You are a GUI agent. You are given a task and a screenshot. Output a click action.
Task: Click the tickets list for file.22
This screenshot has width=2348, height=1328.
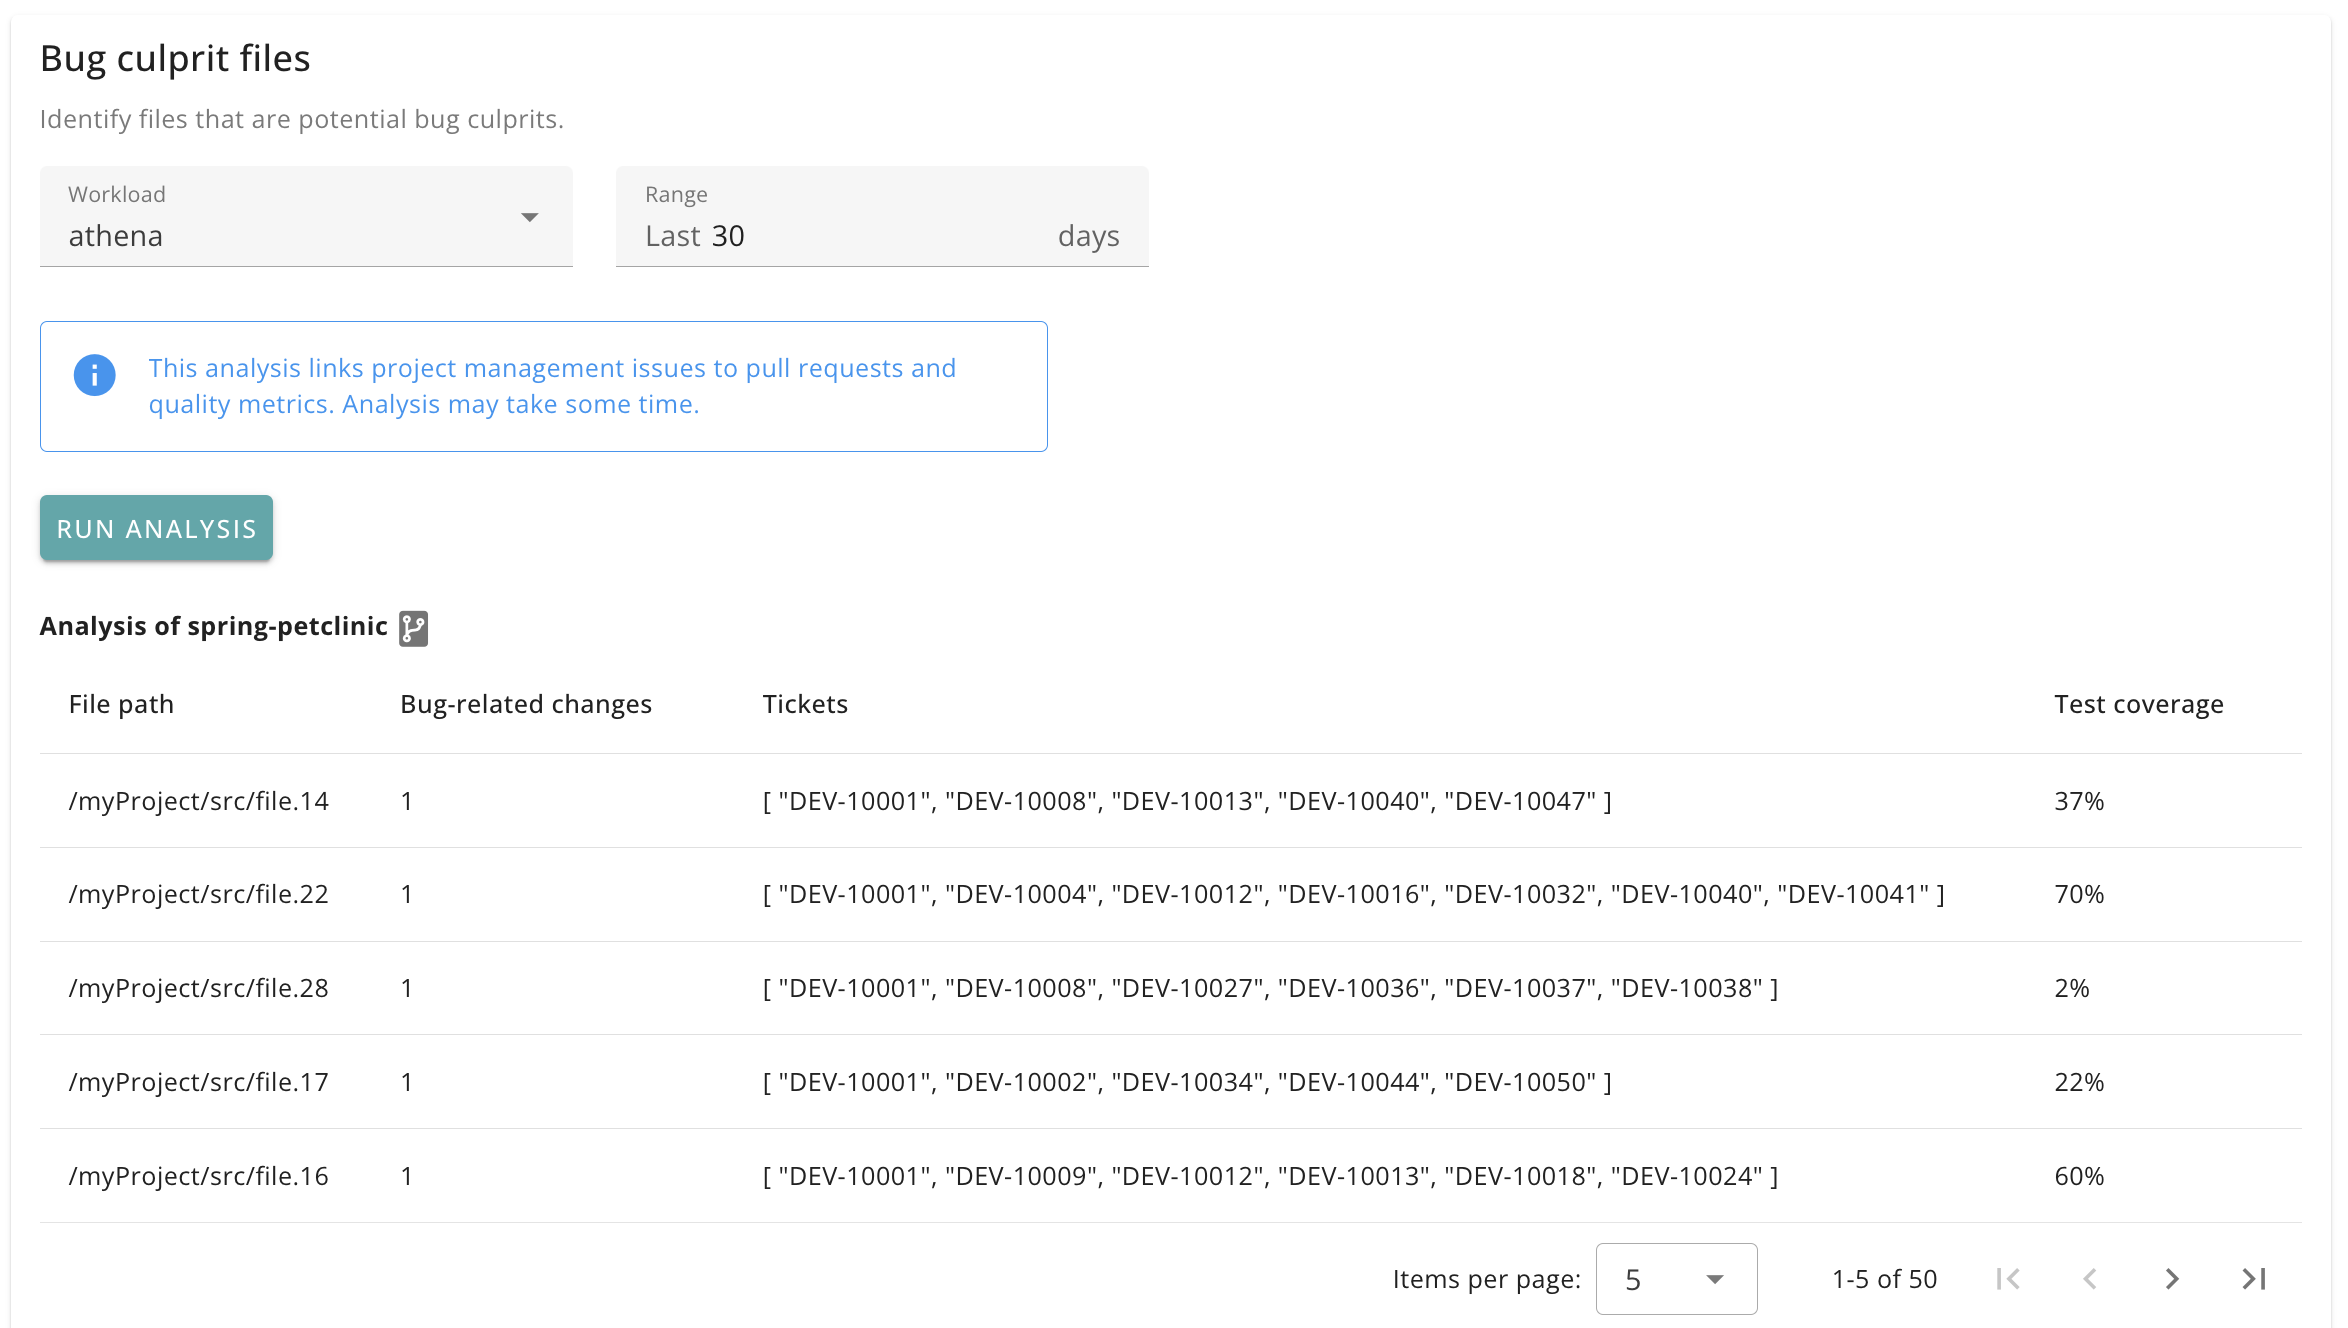(x=1354, y=894)
